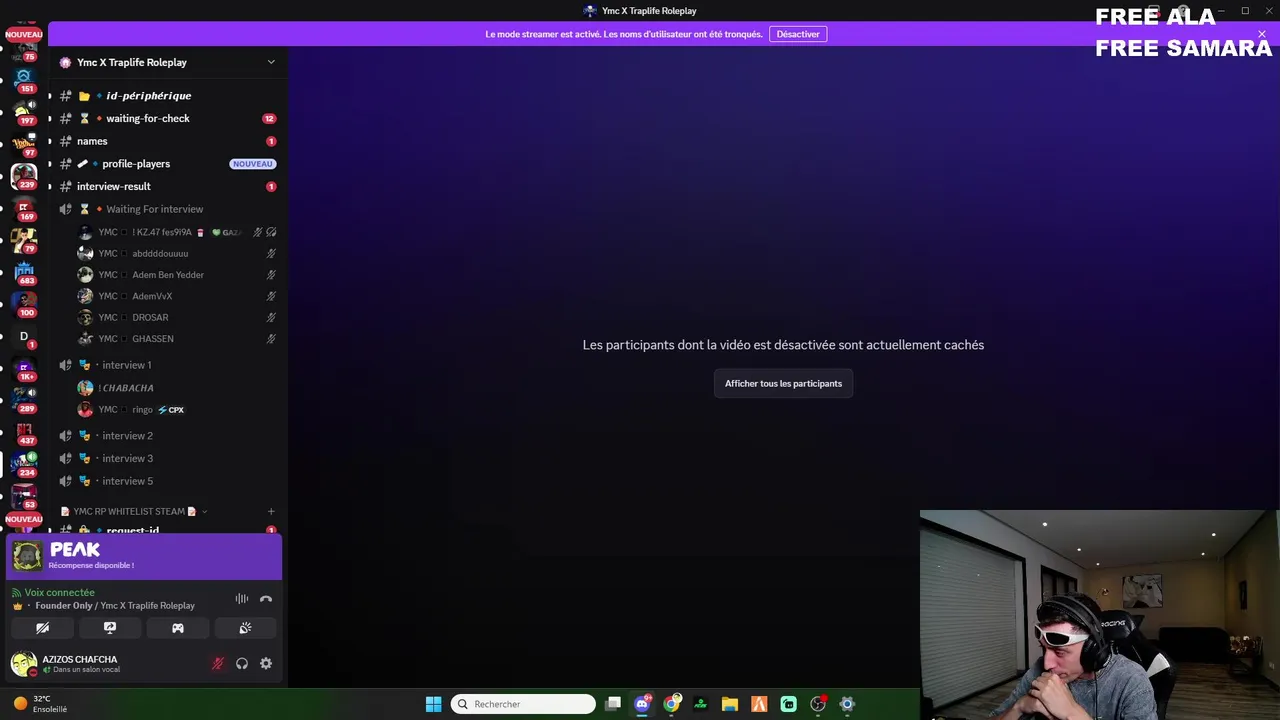Open server with 1K+ badge
Viewport: 1280px width, 720px height.
tap(24, 368)
